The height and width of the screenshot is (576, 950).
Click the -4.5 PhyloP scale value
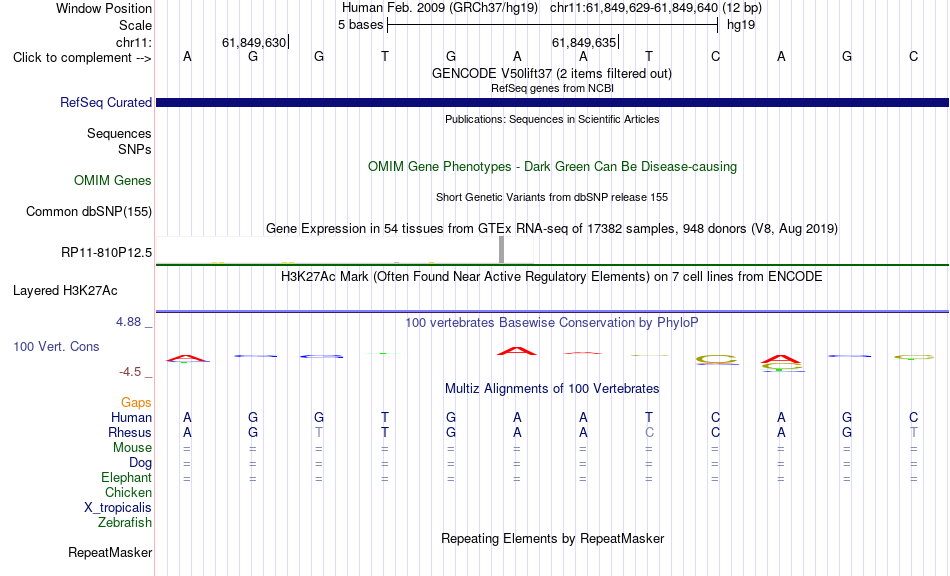coord(130,371)
